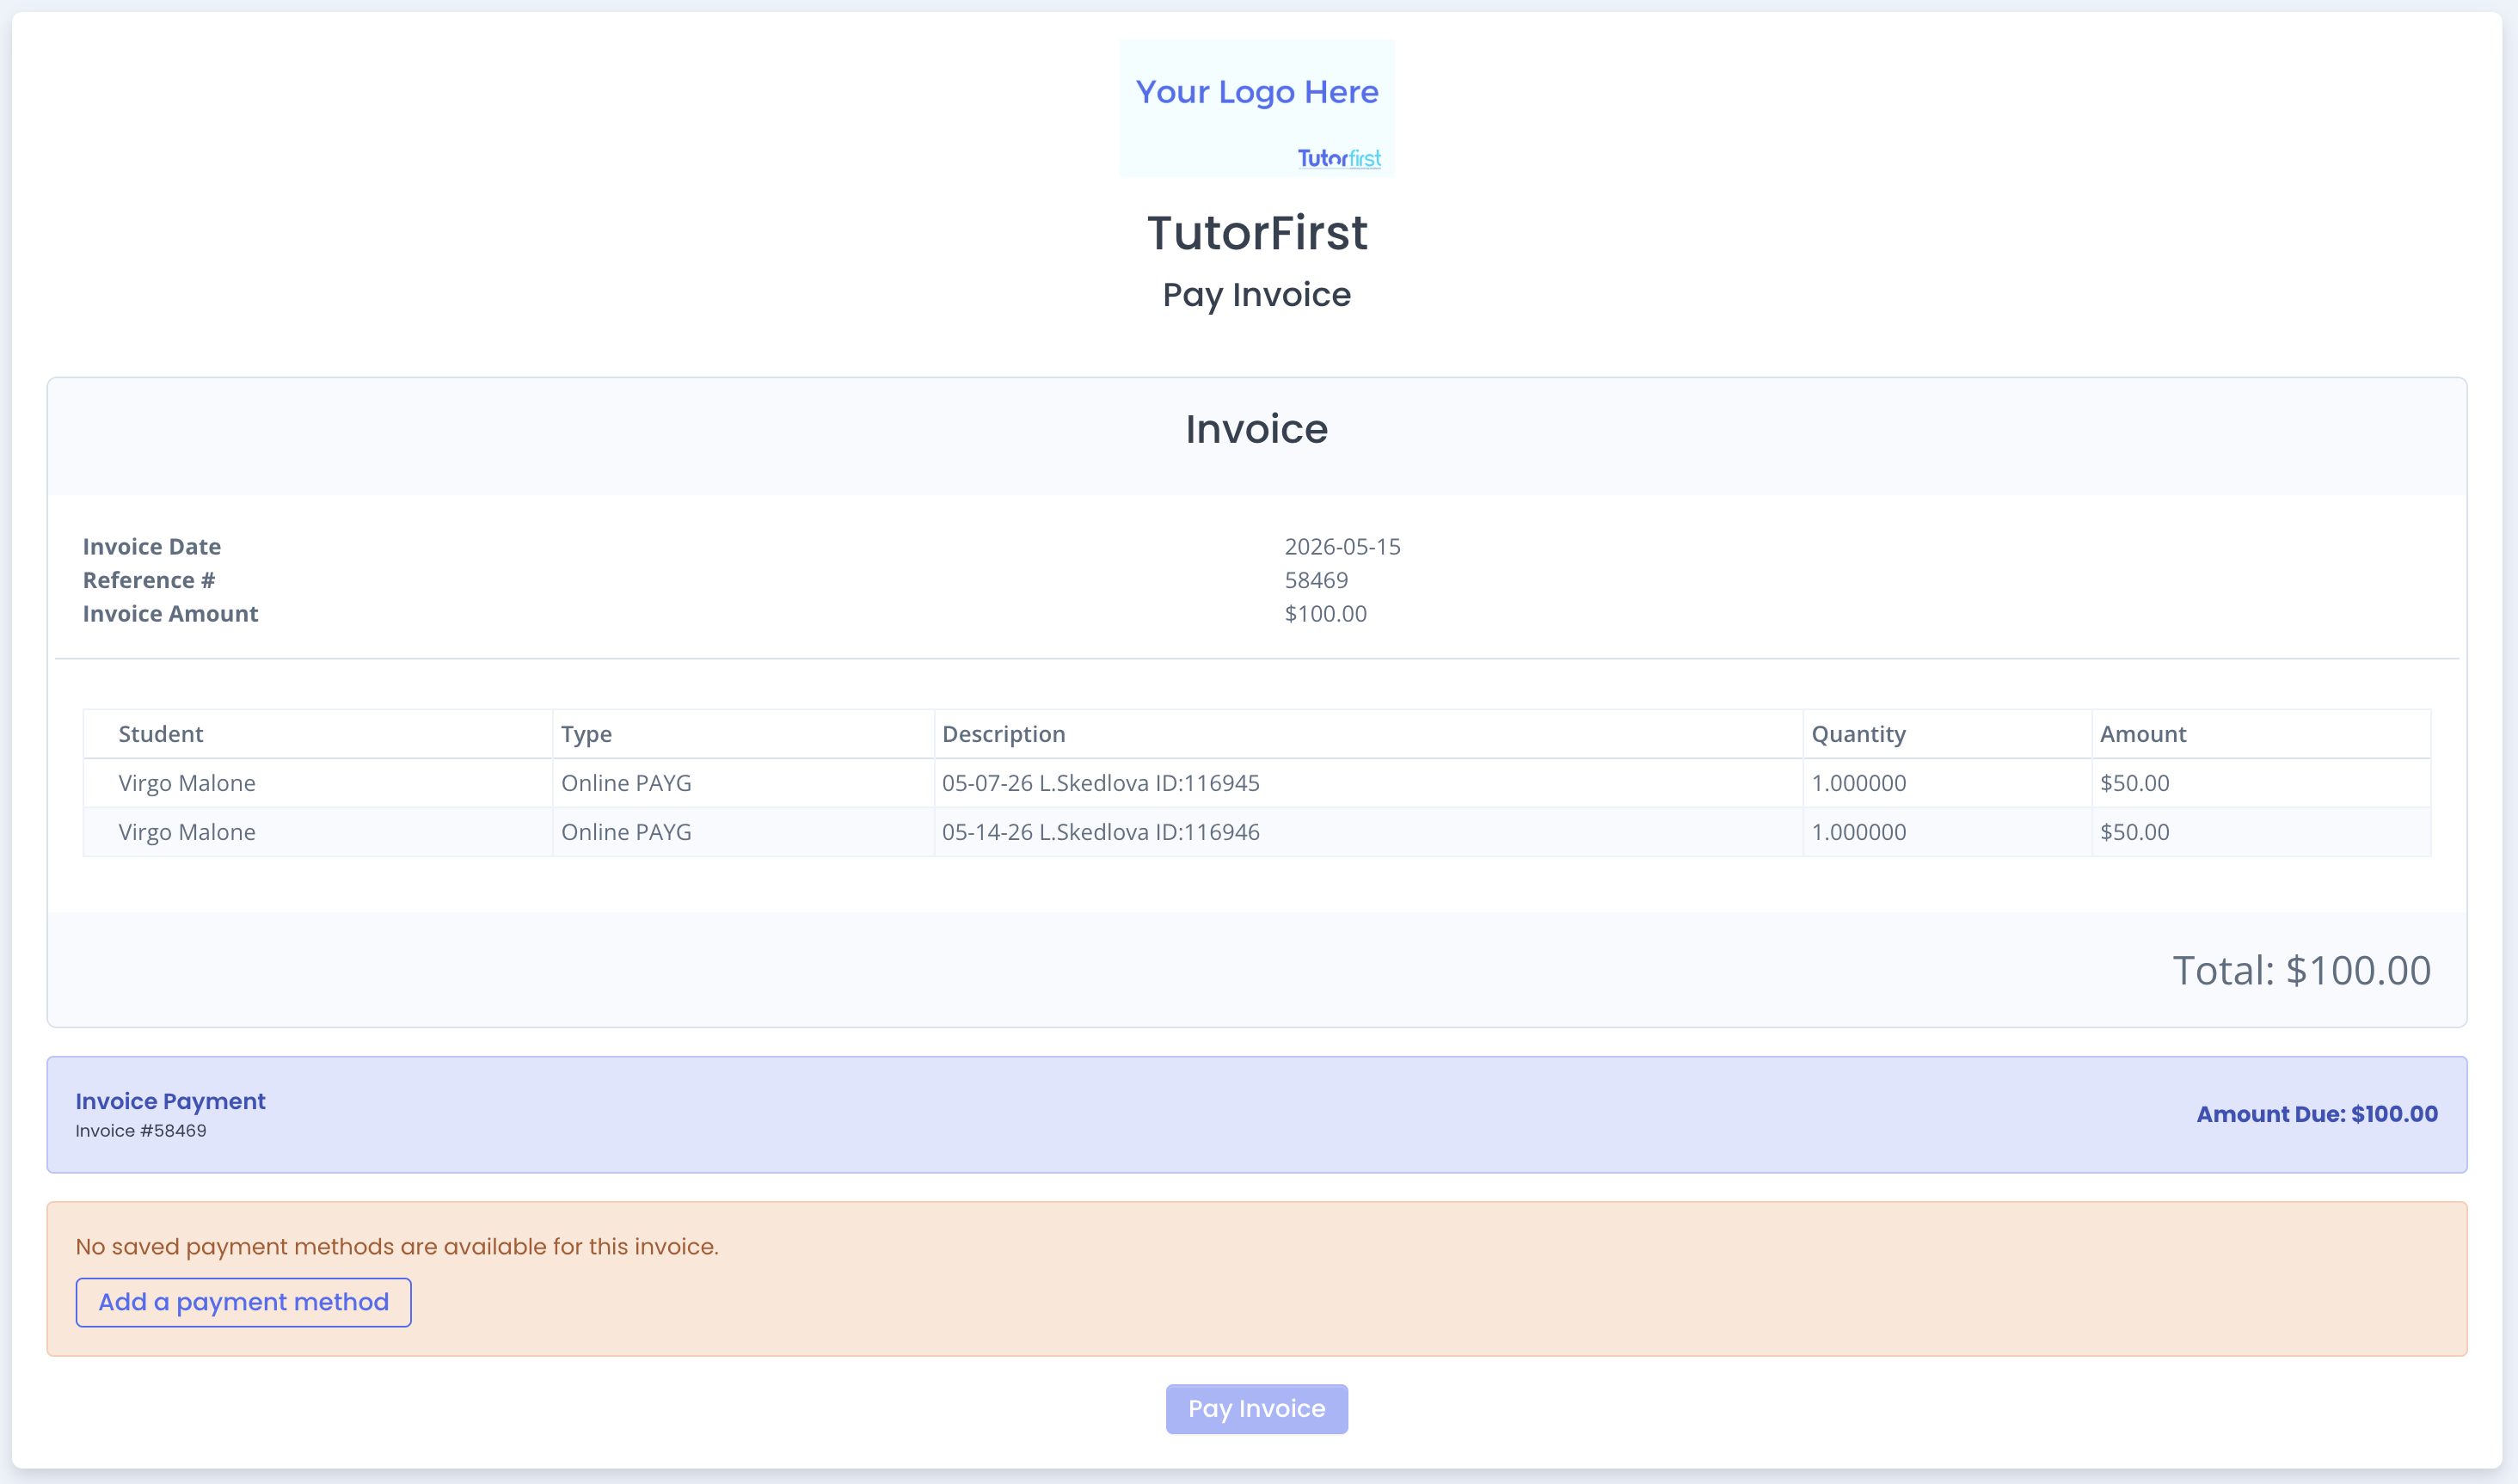Click the Your Logo Here image
This screenshot has width=2518, height=1484.
point(1256,109)
